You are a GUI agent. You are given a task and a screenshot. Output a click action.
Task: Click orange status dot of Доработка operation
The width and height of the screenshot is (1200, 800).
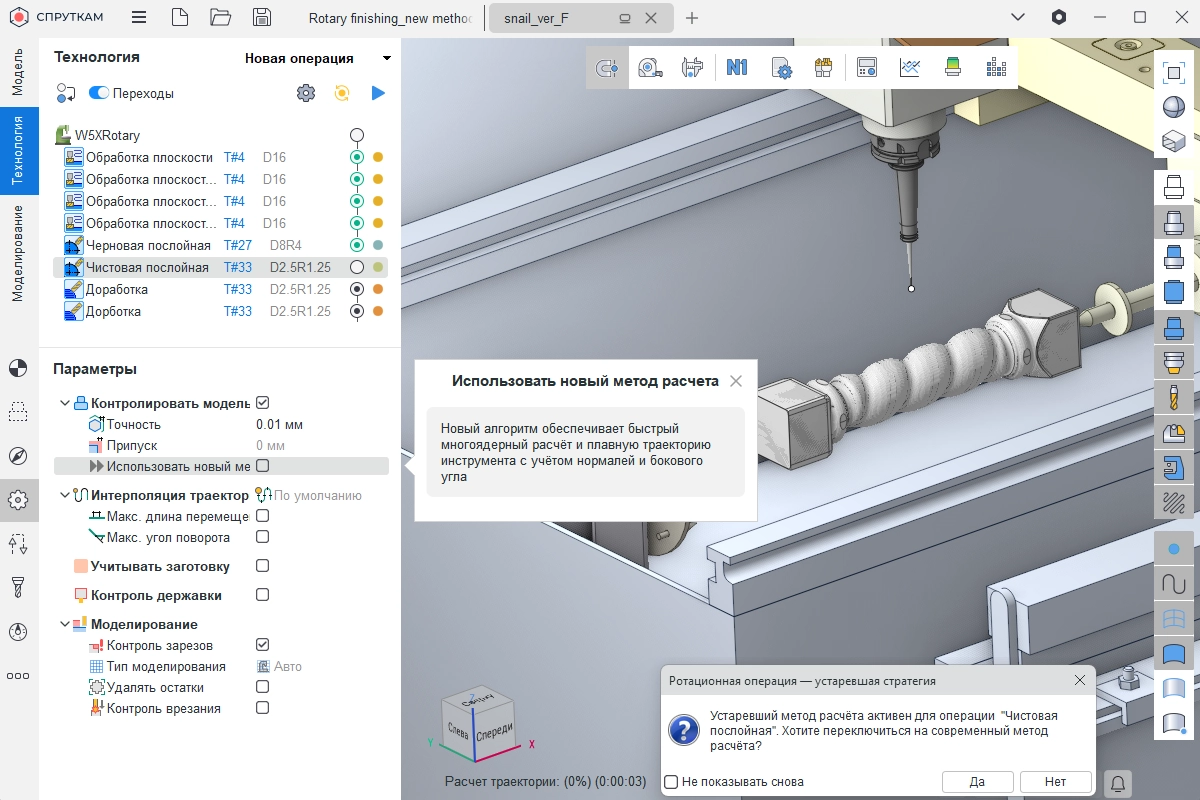pos(378,289)
